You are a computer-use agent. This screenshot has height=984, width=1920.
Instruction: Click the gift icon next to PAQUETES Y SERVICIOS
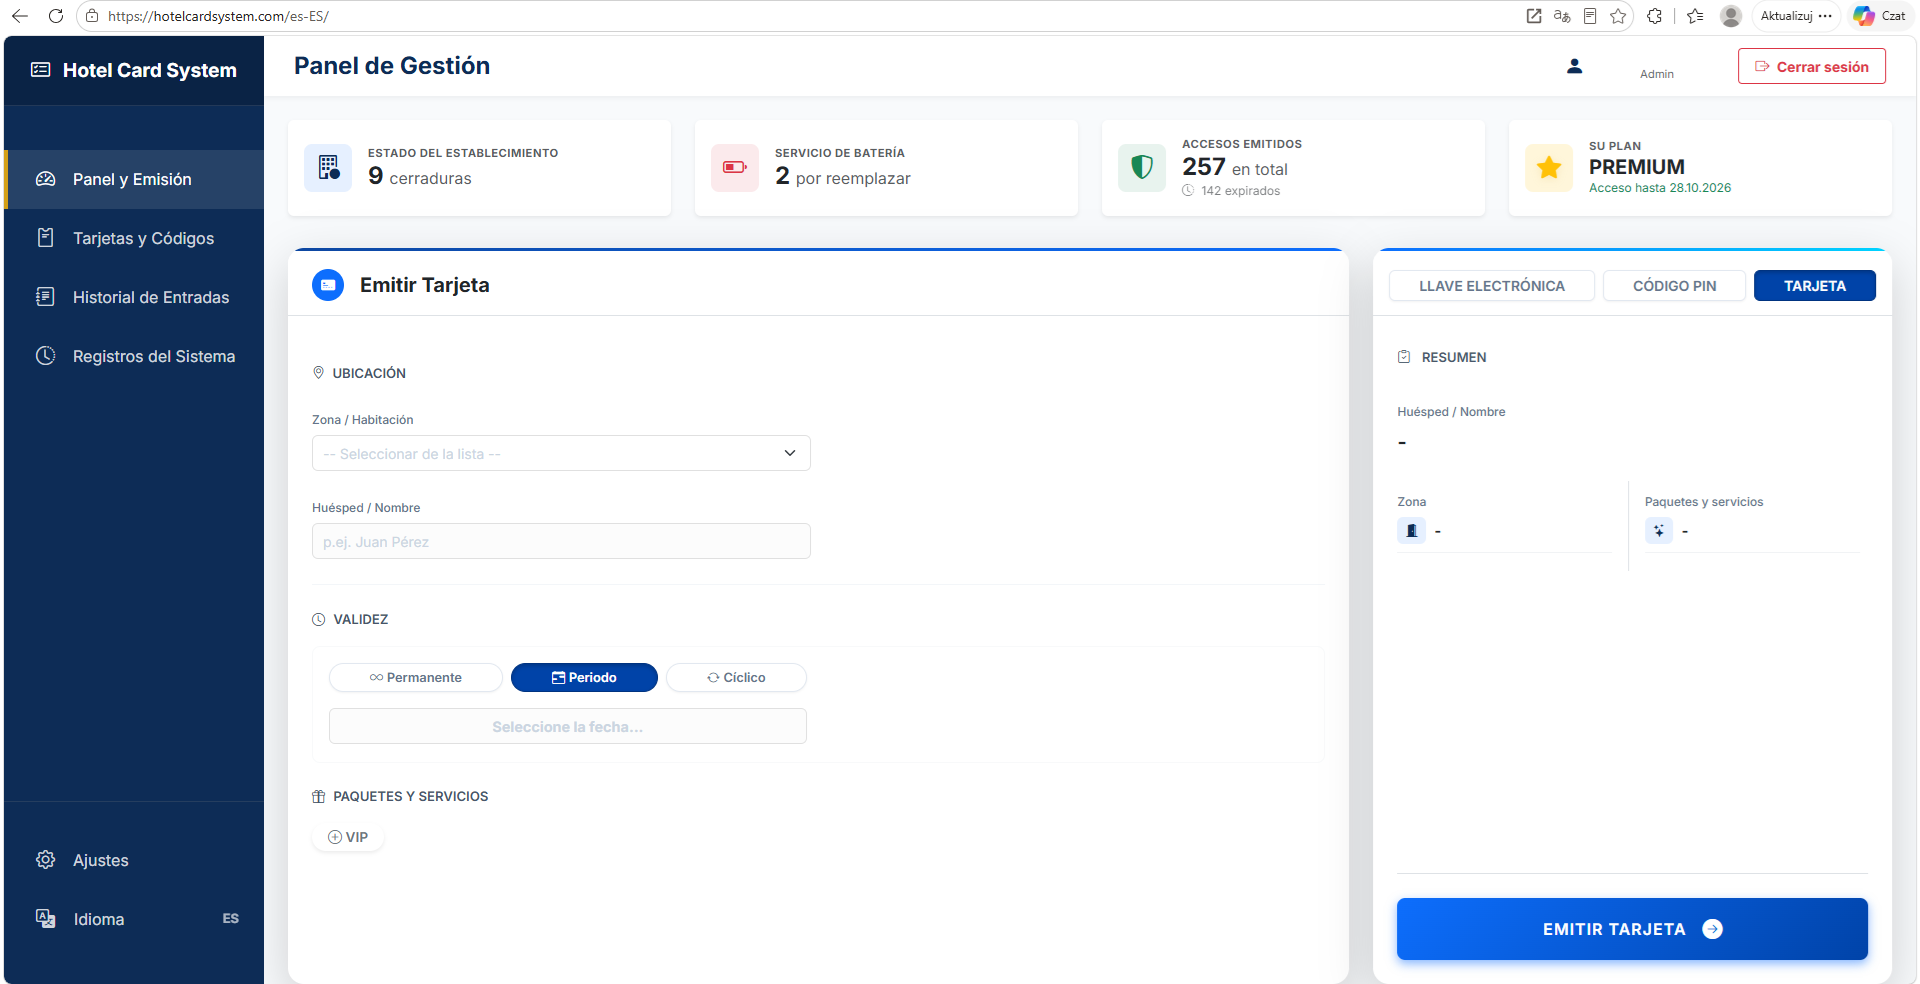[x=319, y=797]
